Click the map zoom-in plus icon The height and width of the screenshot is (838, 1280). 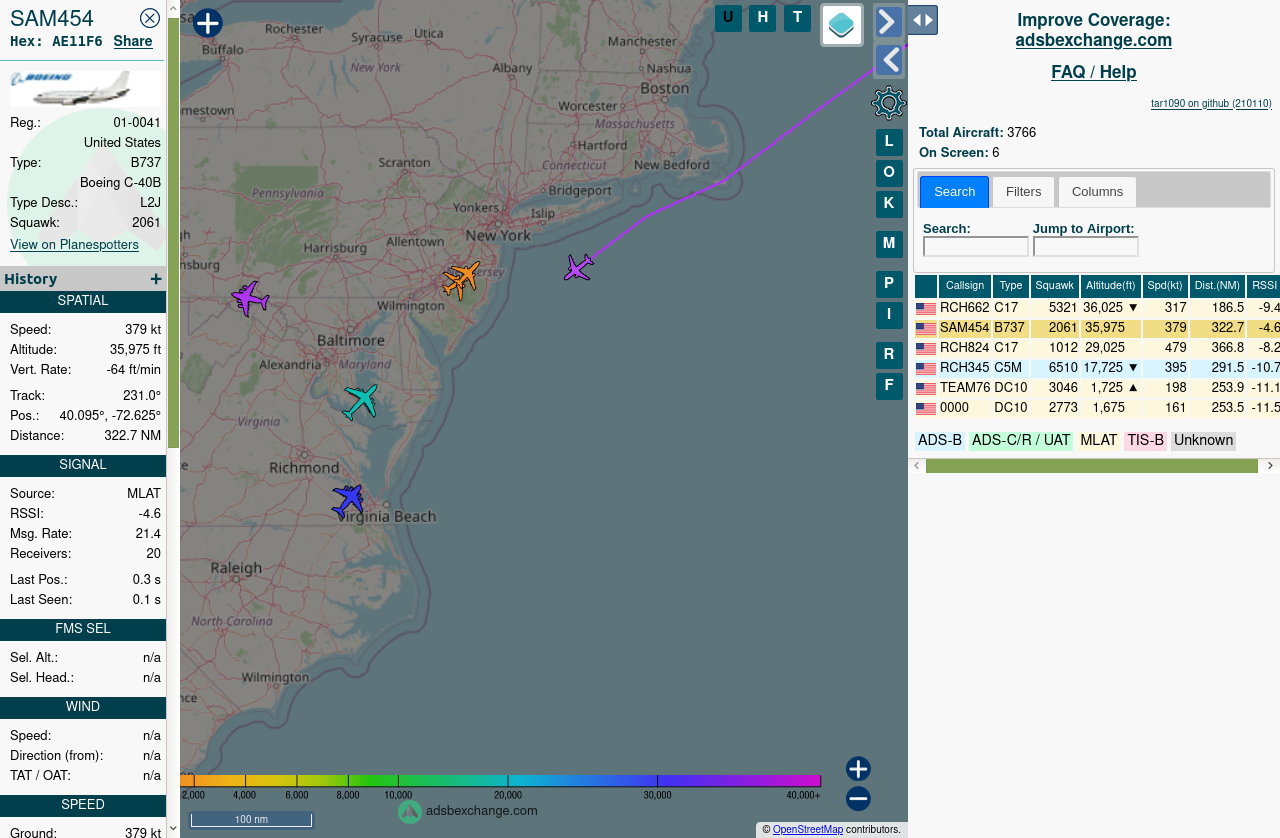coord(858,769)
